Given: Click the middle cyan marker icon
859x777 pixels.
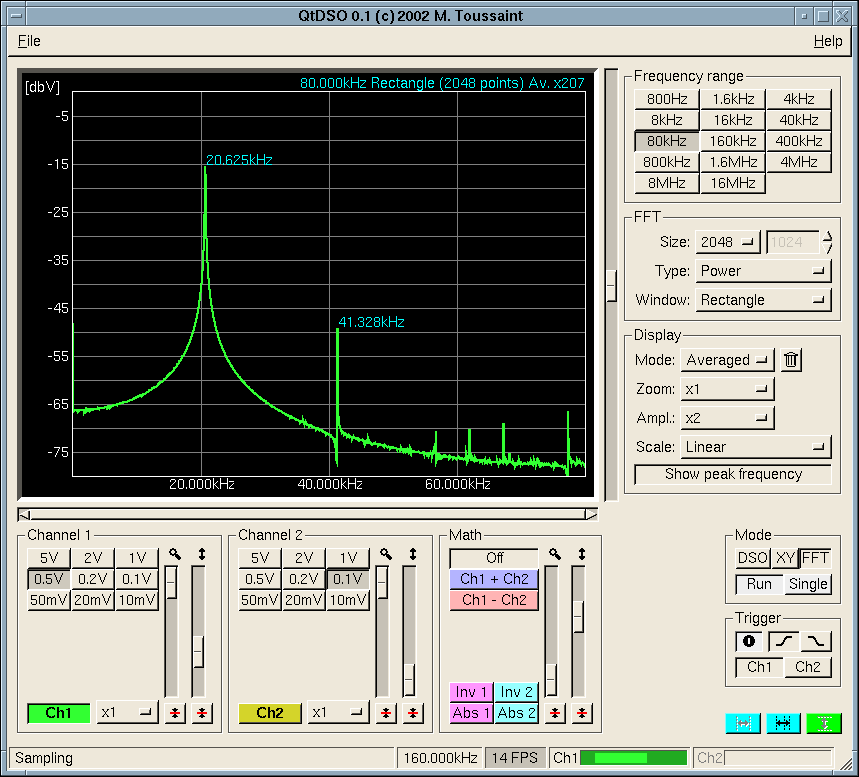Looking at the screenshot, I should [783, 723].
